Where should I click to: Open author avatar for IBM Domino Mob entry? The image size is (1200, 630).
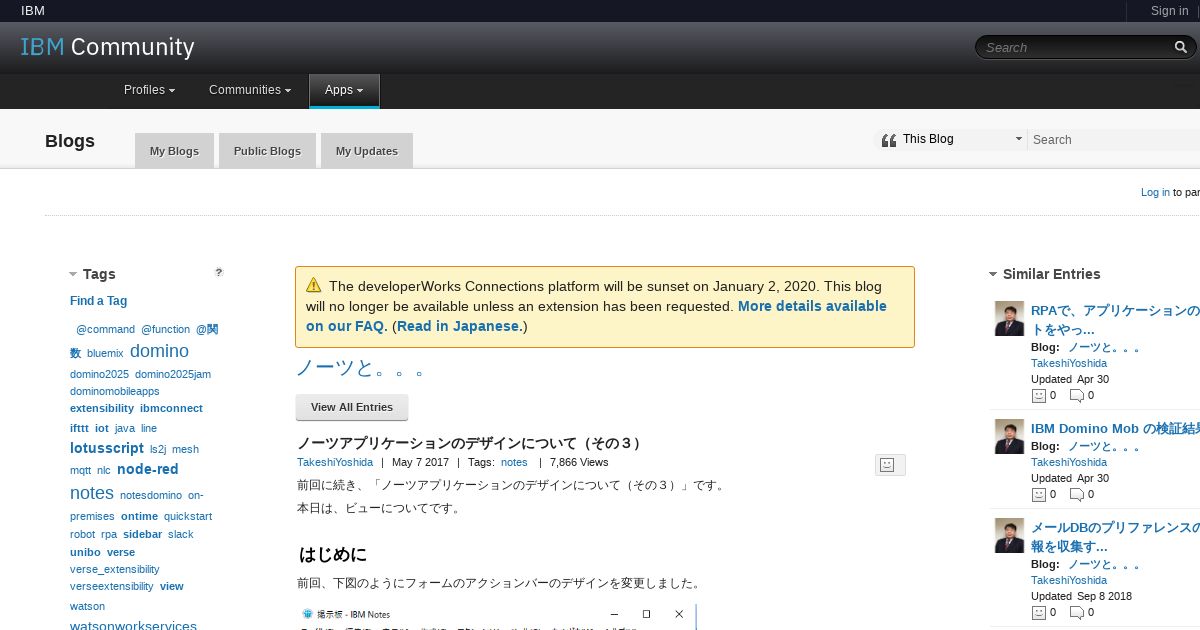point(1009,436)
